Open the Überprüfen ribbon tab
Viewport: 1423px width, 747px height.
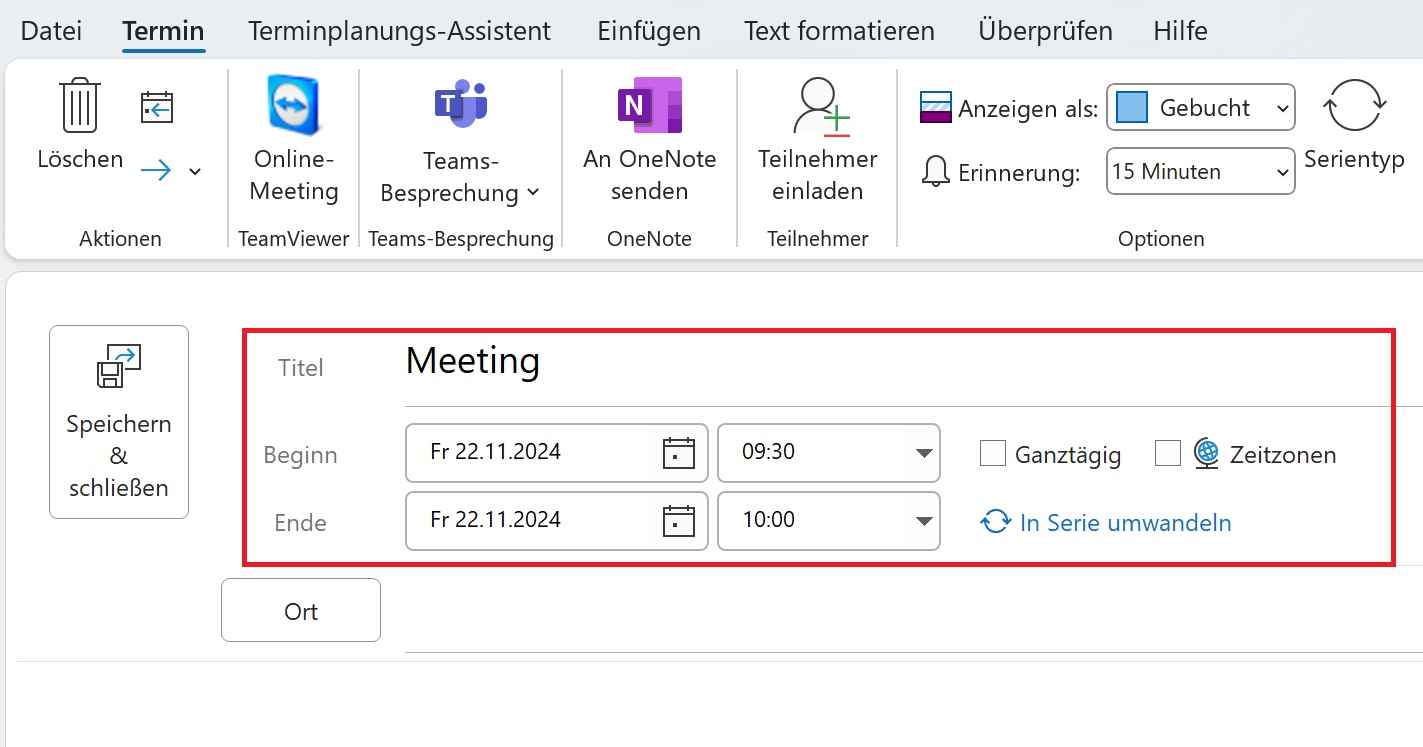[x=1044, y=30]
